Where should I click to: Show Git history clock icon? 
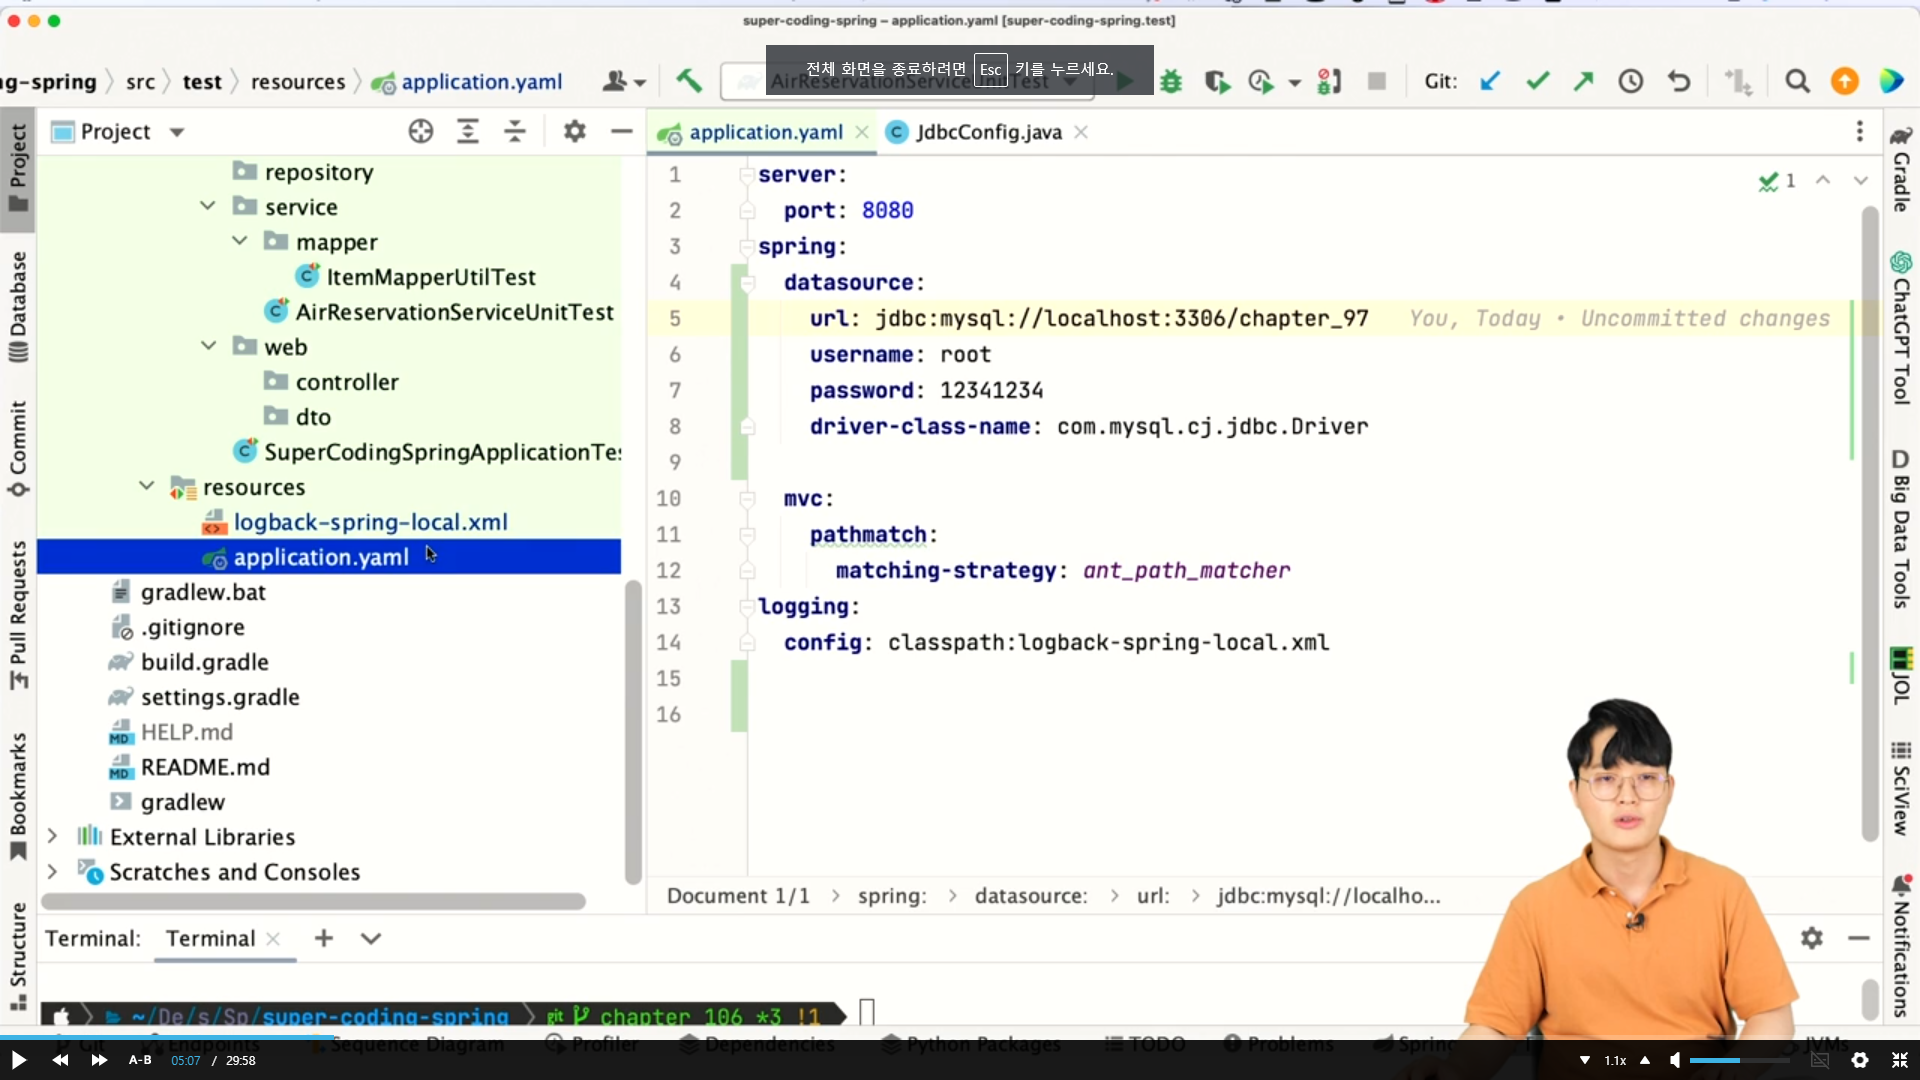pyautogui.click(x=1631, y=81)
